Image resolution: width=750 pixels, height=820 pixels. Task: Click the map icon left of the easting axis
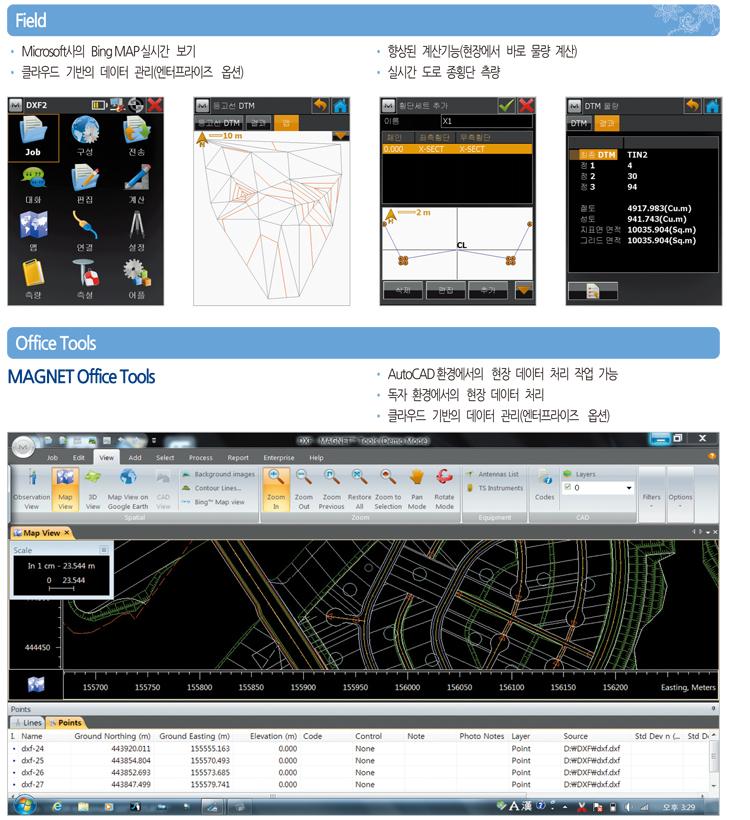tap(36, 684)
